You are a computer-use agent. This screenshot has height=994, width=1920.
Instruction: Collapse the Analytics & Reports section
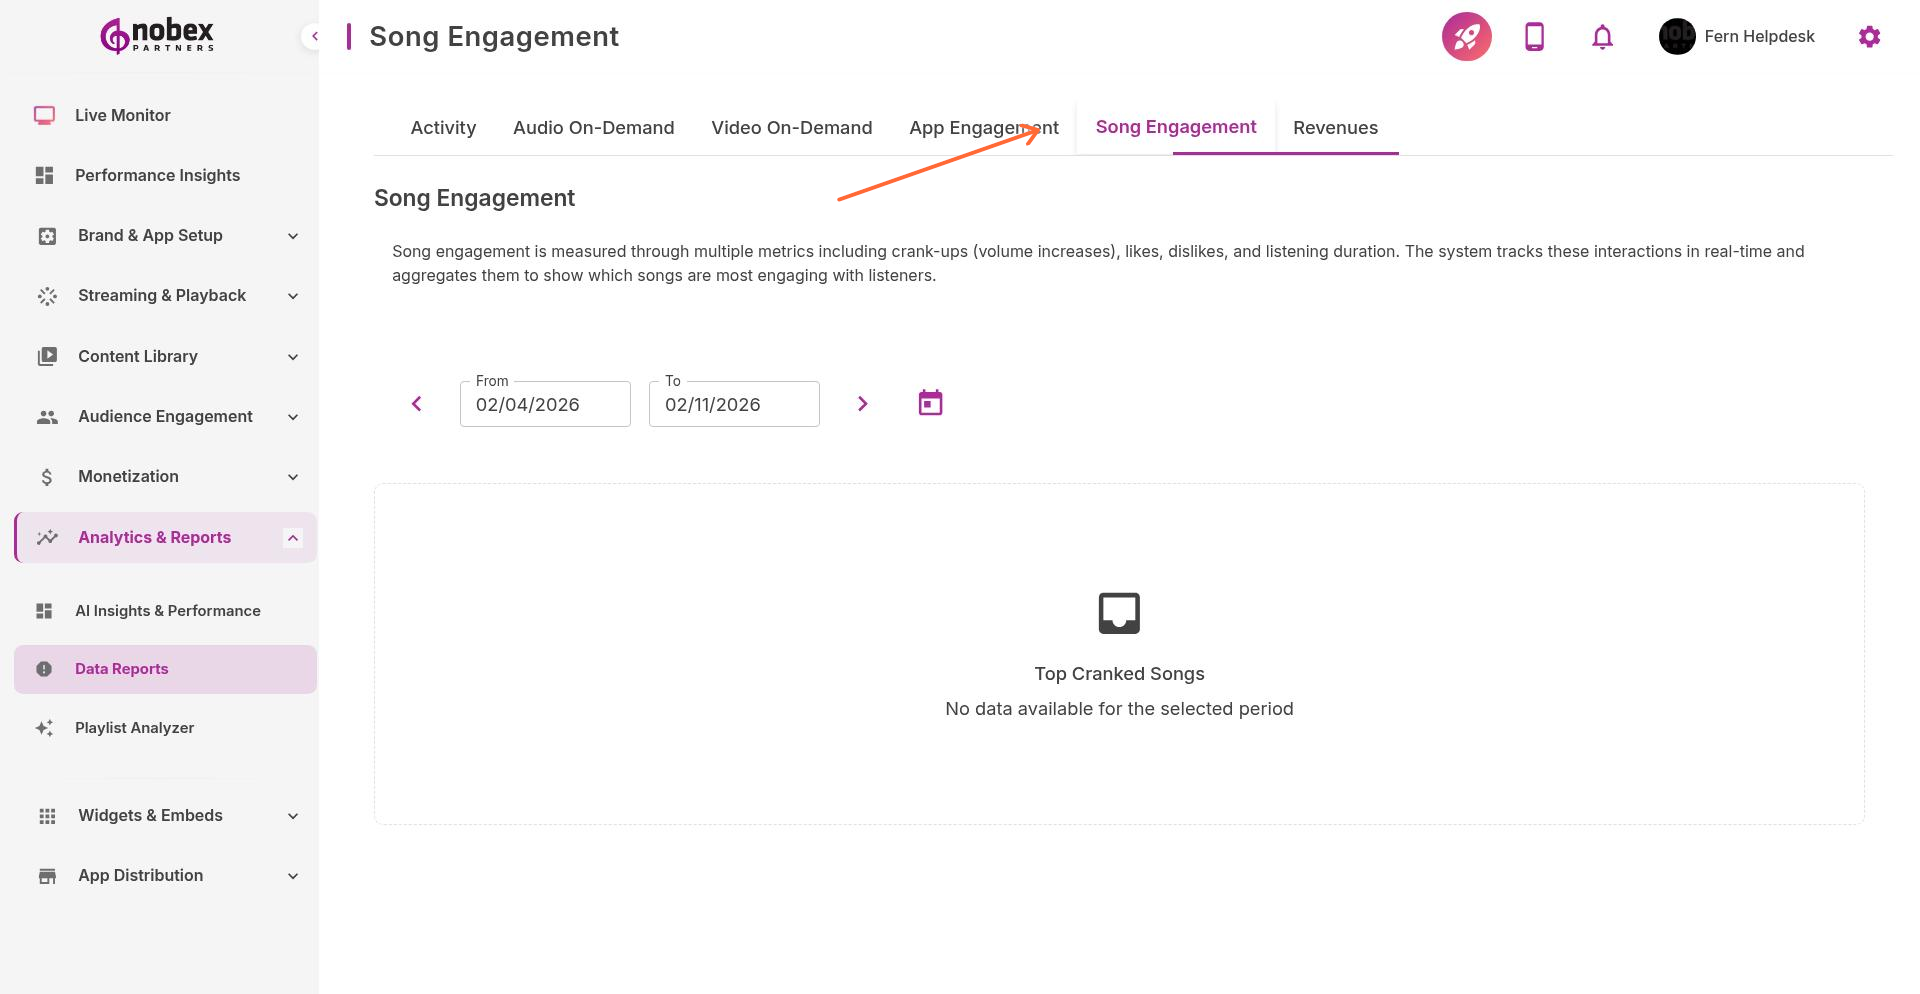pos(292,537)
